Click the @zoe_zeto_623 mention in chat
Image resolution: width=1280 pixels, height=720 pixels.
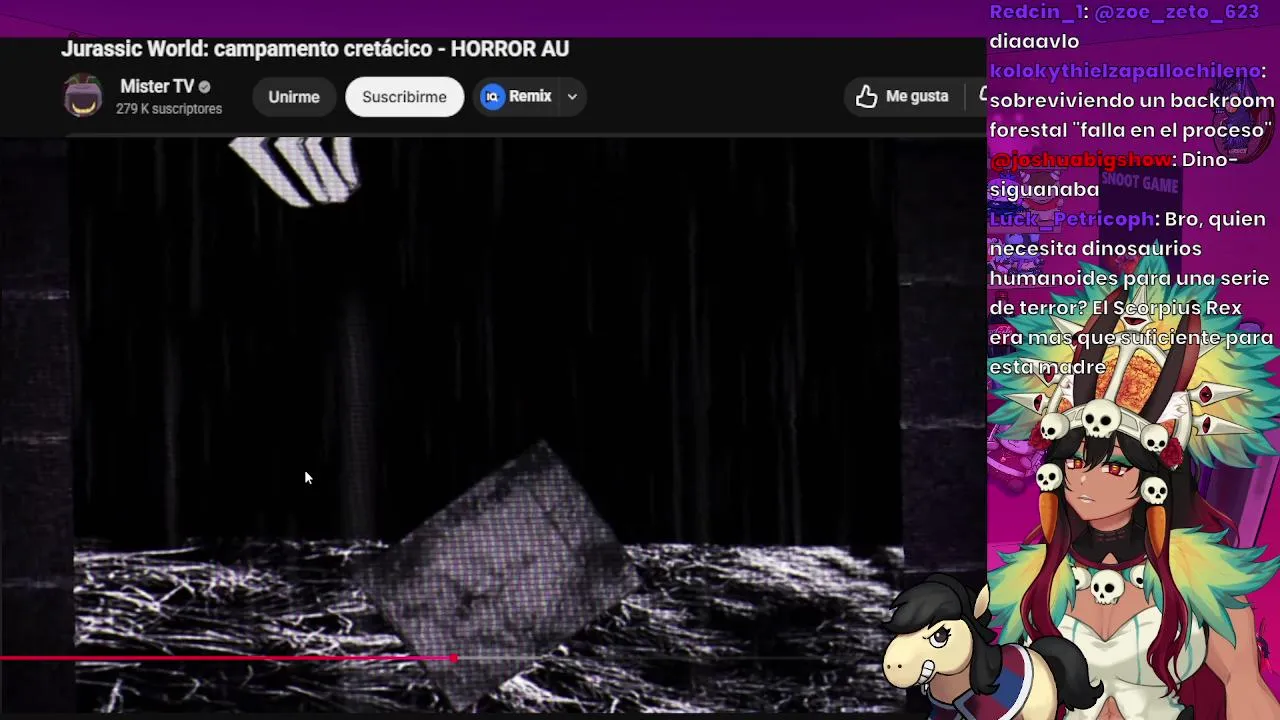coord(1177,12)
